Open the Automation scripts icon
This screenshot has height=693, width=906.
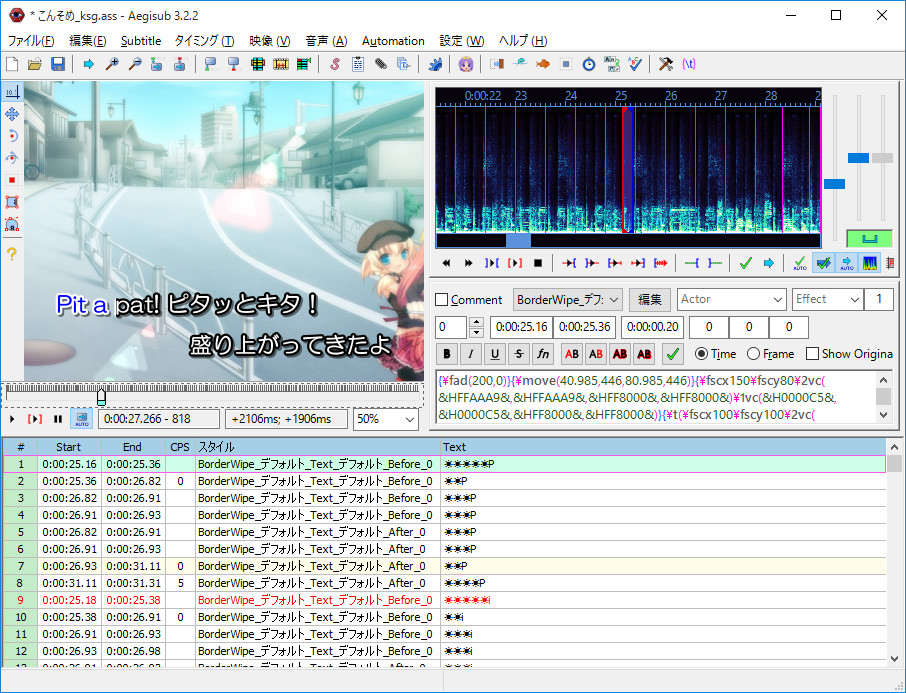[435, 64]
